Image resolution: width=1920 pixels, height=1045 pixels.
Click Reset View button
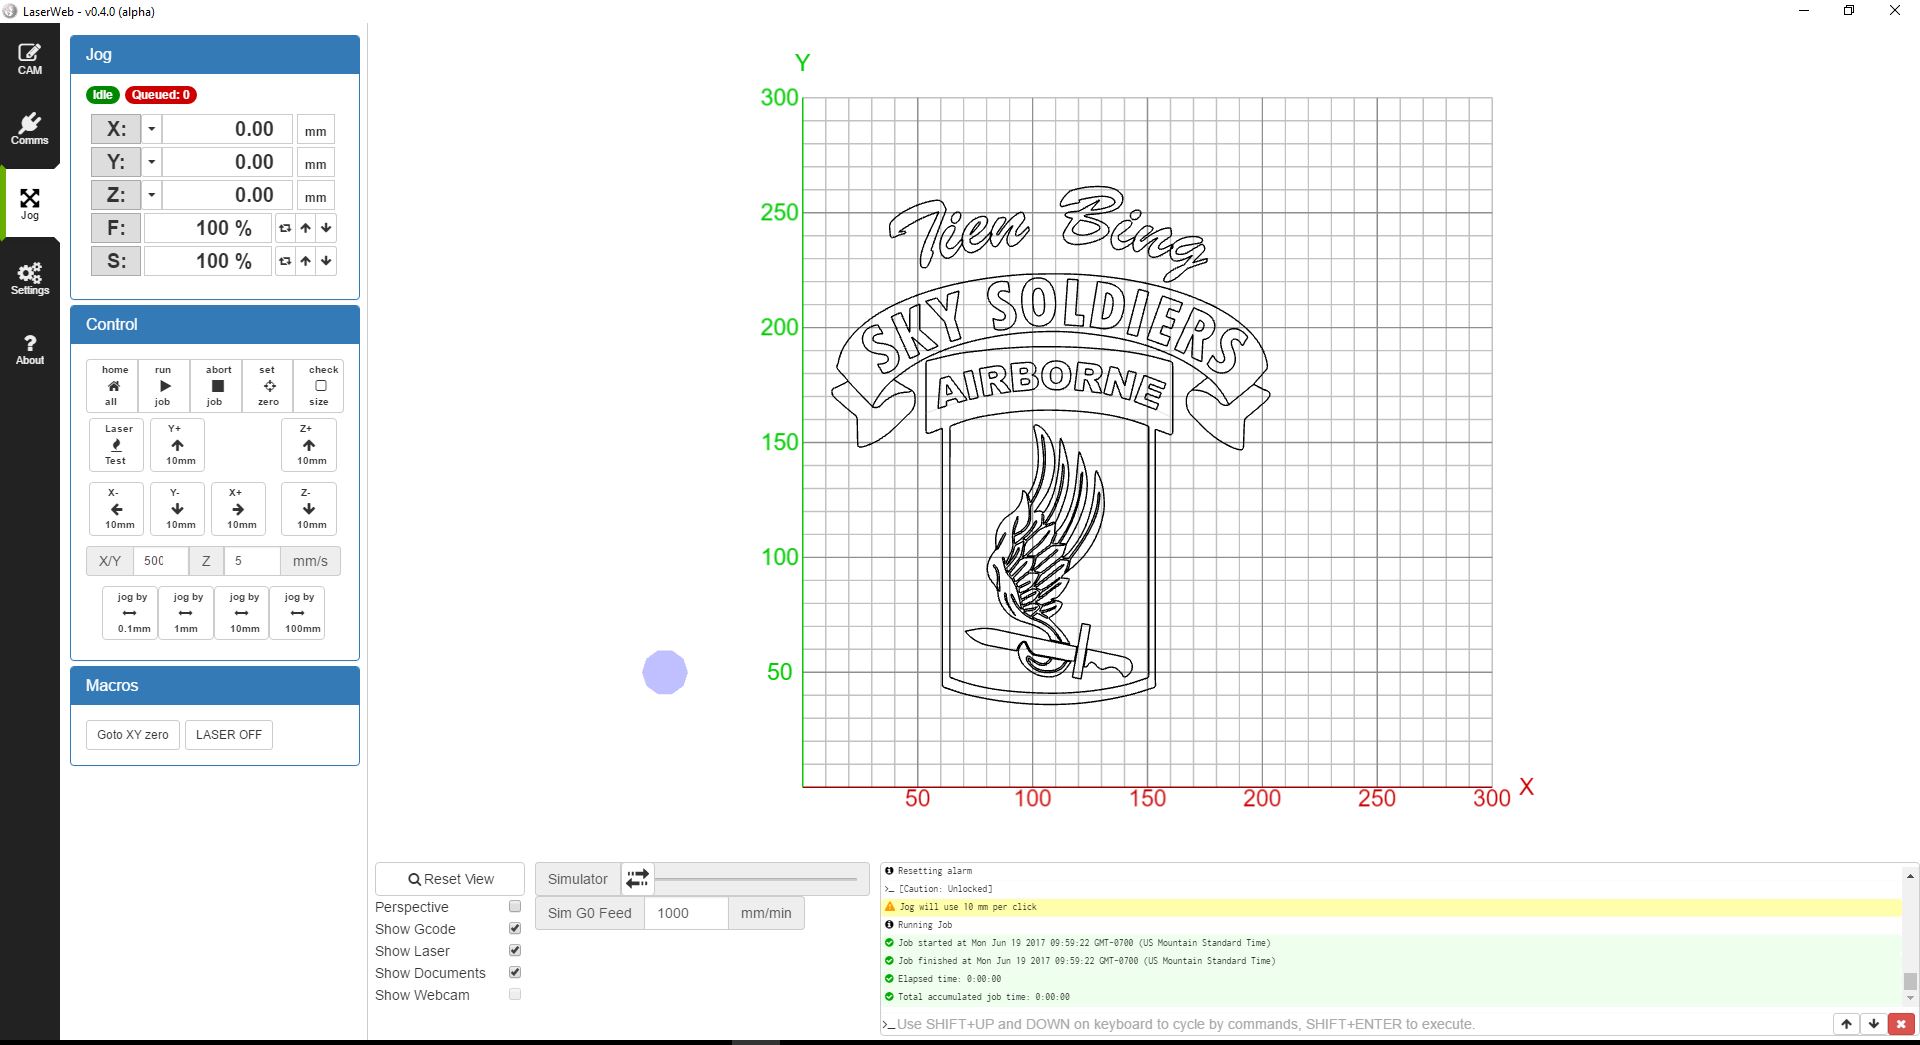(450, 879)
